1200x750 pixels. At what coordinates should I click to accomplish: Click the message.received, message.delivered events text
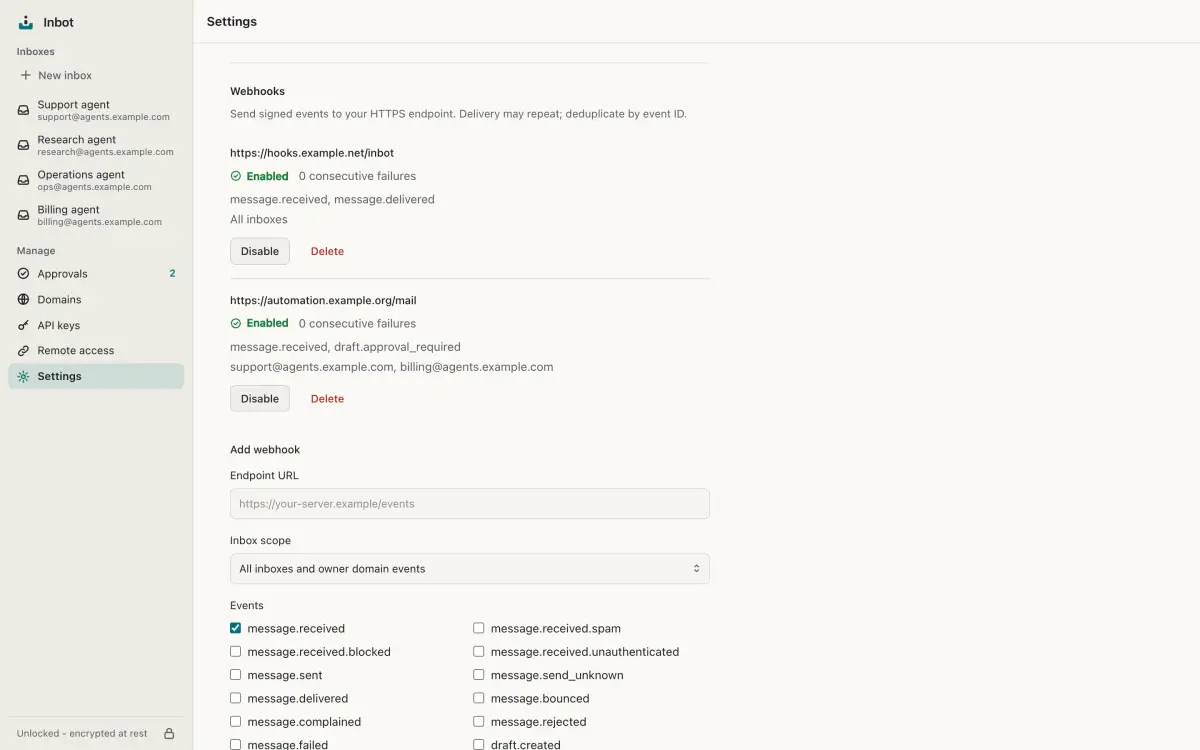tap(332, 199)
